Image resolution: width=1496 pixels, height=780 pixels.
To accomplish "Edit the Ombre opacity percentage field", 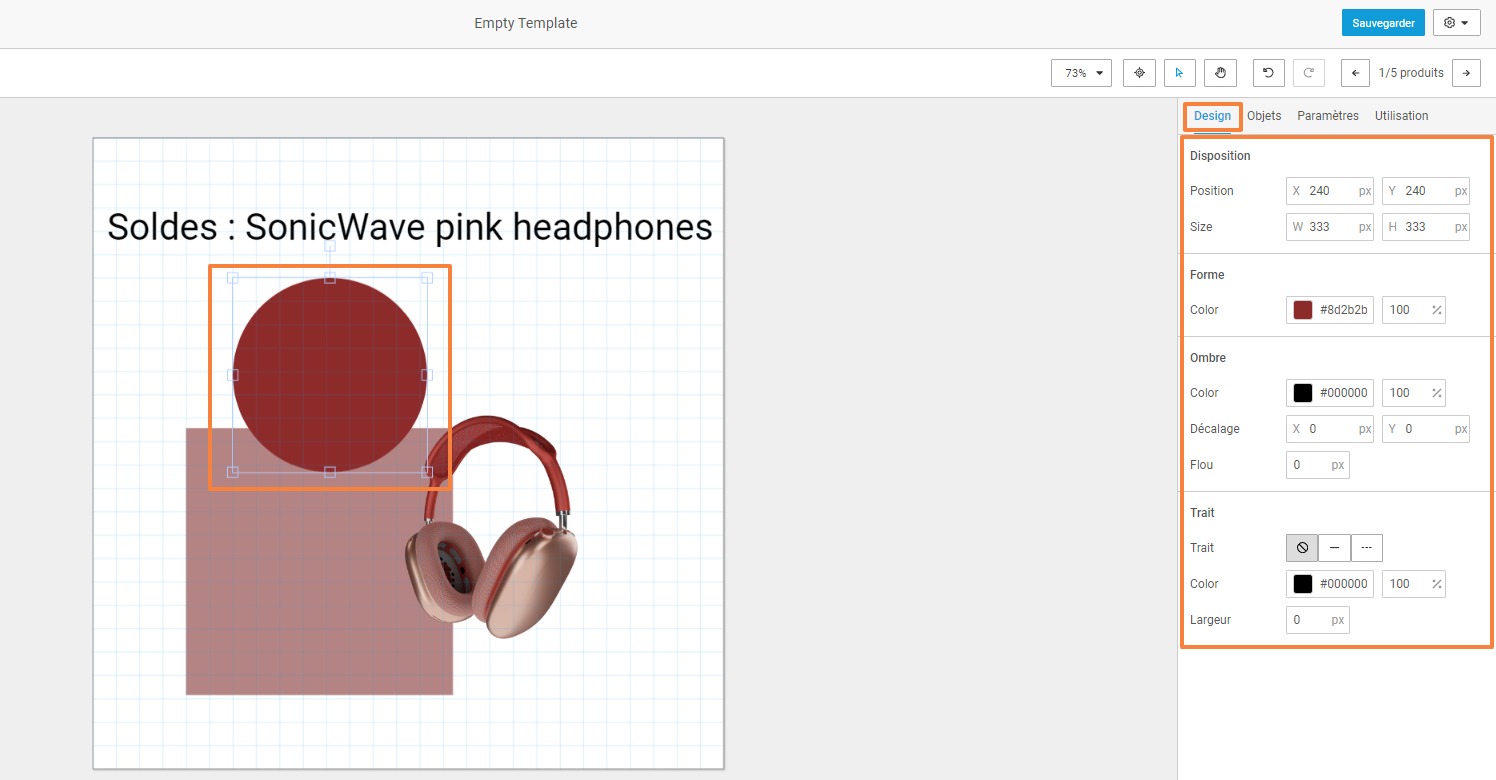I will [1414, 393].
